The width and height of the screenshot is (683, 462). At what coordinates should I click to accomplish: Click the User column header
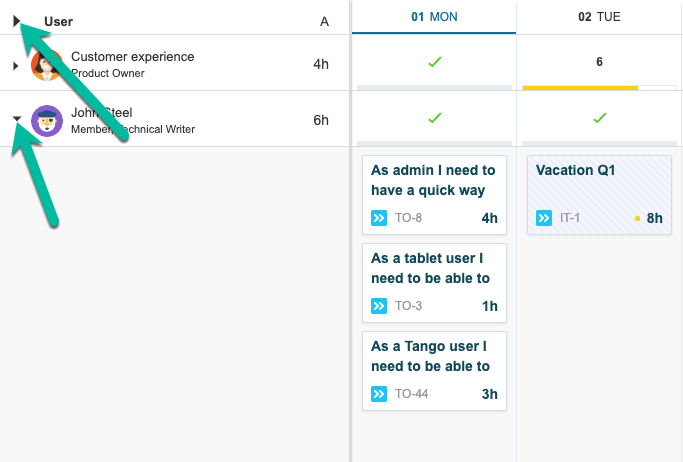[58, 21]
